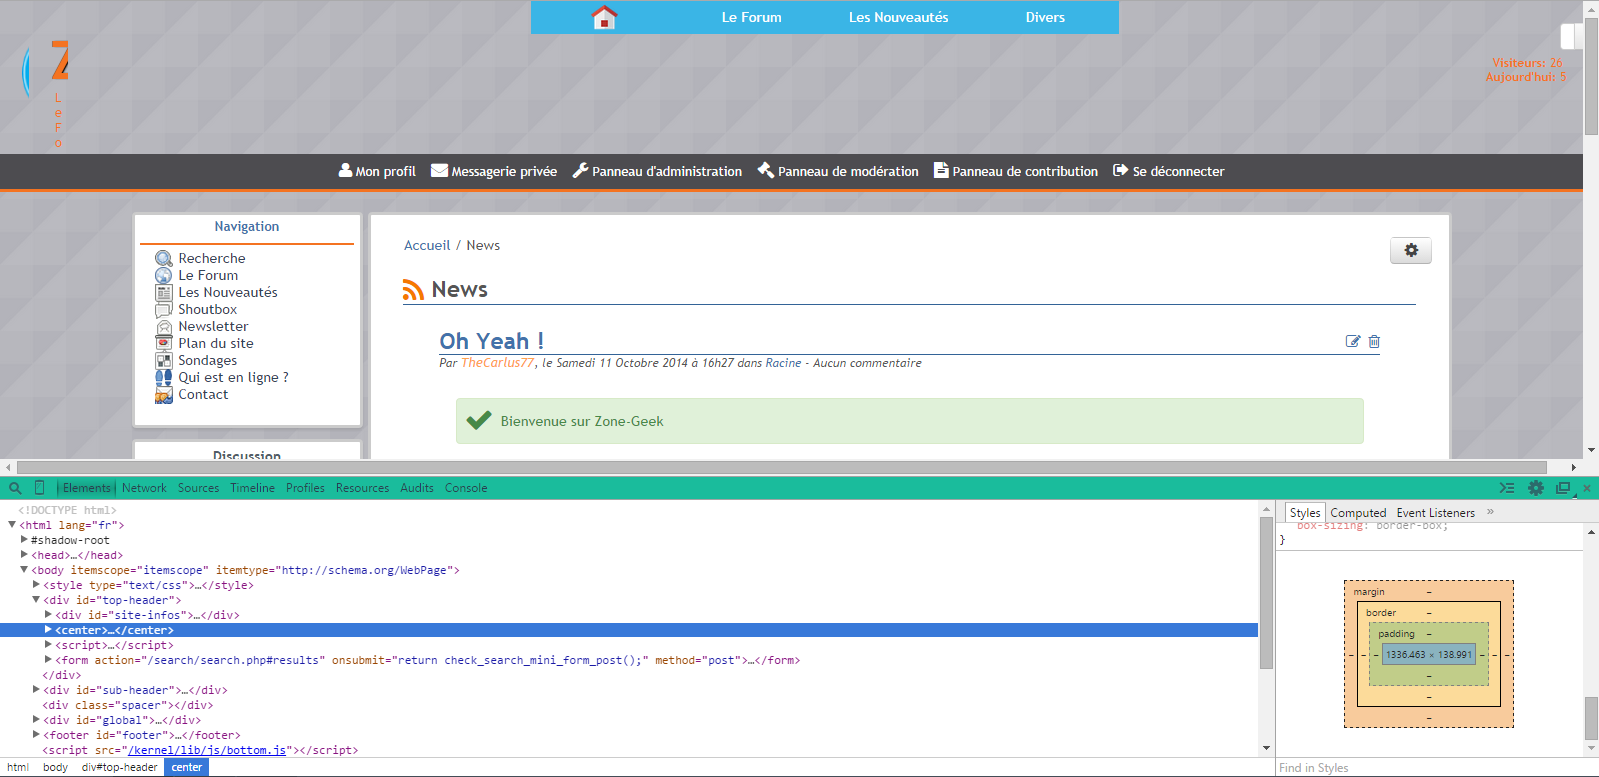This screenshot has height=777, width=1599.
Task: Expand the div#global node
Action: point(37,720)
